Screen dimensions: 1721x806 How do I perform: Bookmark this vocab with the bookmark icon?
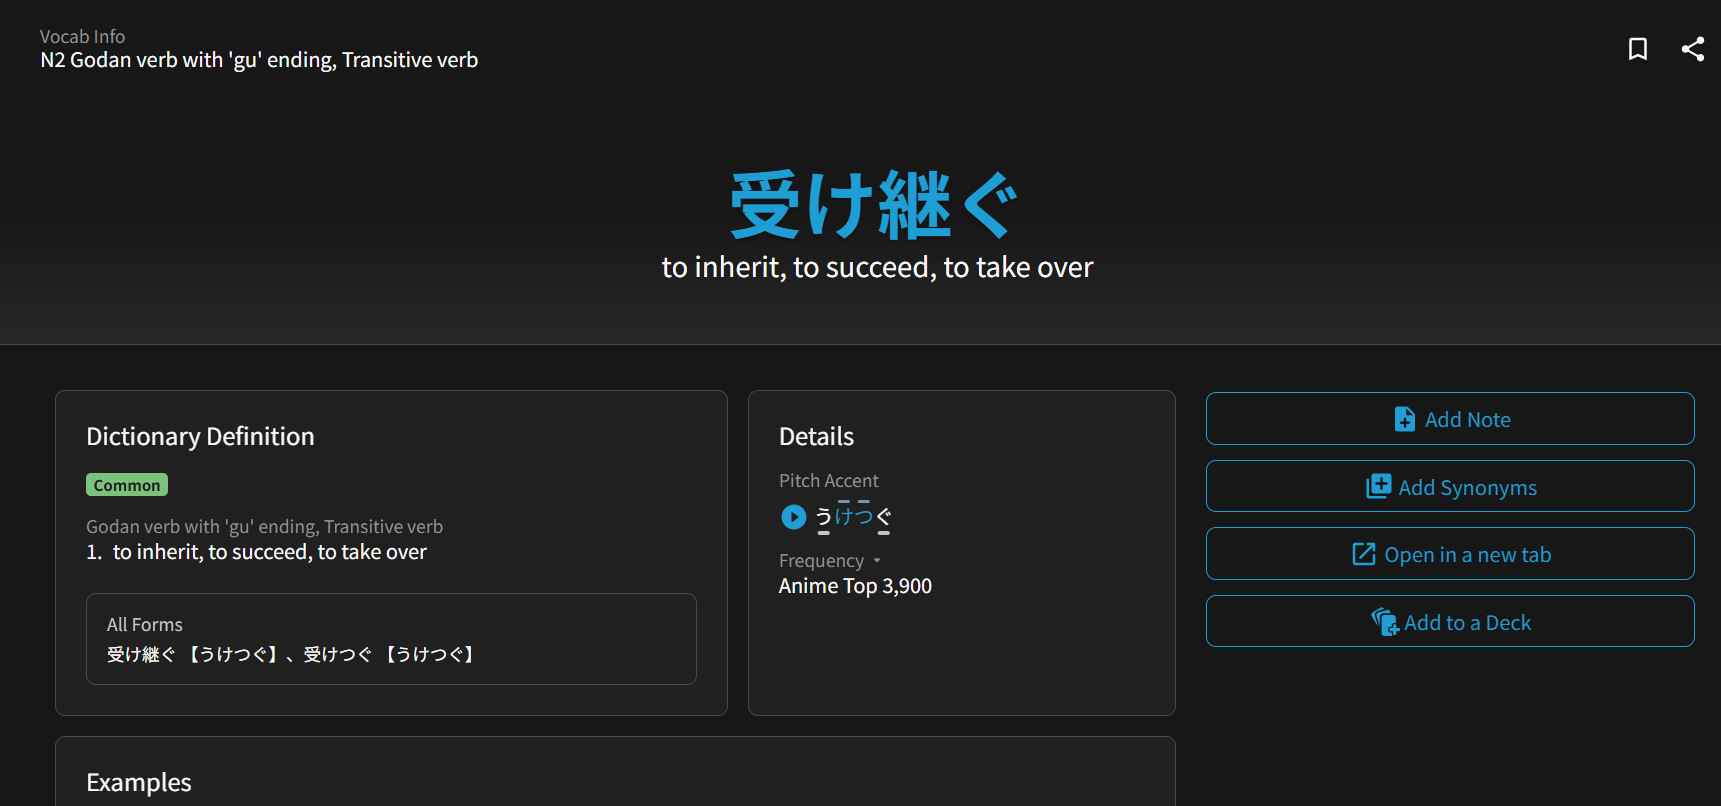point(1638,49)
